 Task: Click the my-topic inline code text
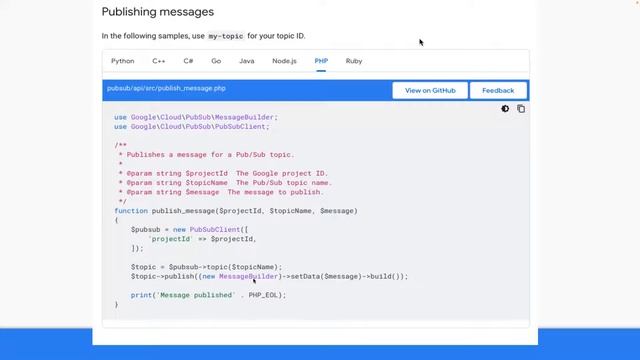(226, 36)
